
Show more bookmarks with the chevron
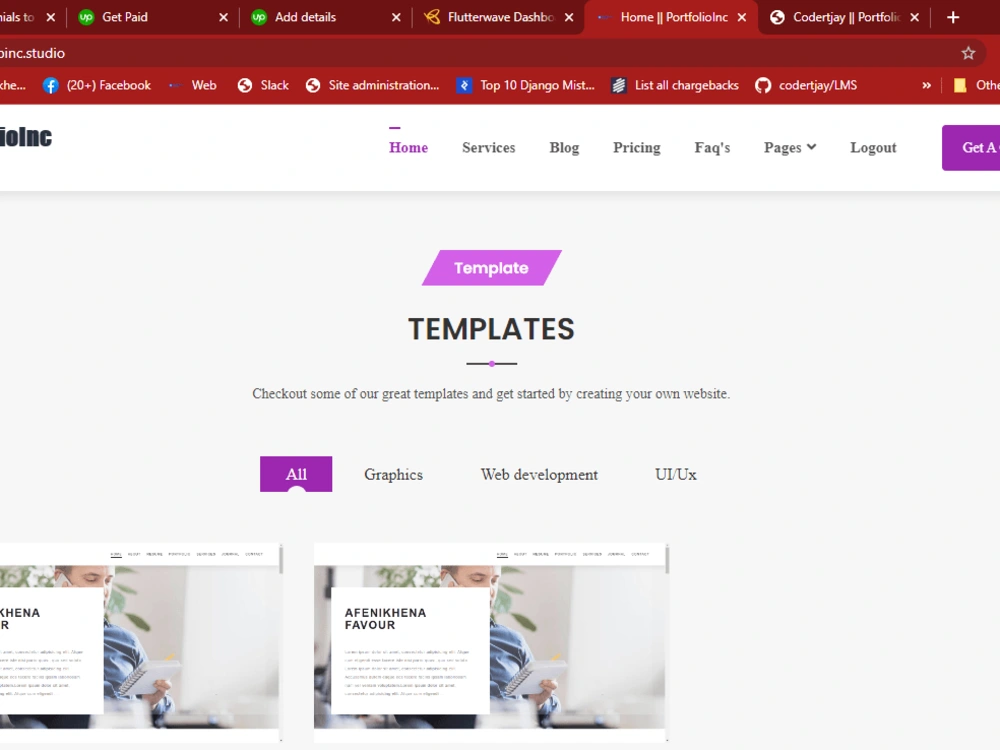pyautogui.click(x=926, y=85)
